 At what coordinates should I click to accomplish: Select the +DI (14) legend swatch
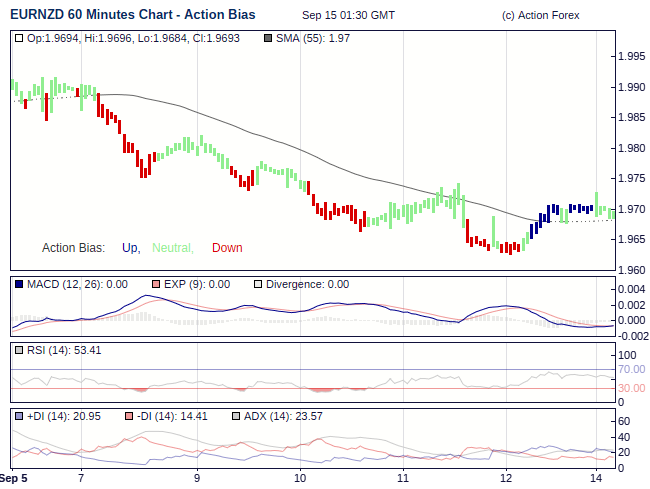19,416
